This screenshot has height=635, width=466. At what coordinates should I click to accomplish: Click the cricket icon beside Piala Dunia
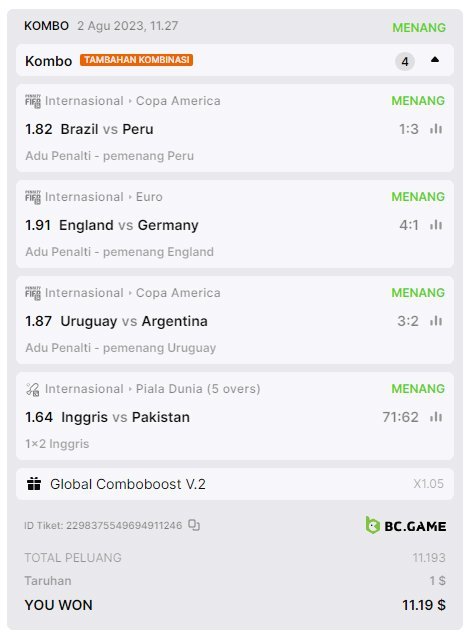(x=33, y=389)
